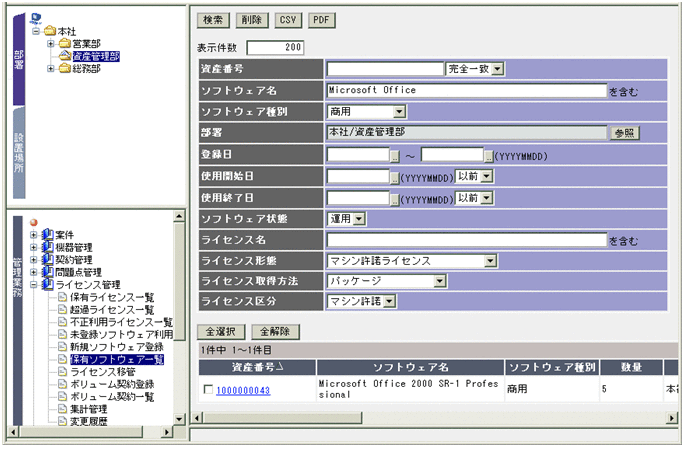Viewport: 685px width, 449px height.
Task: Collapse the 本社 tree node
Action: 36,31
